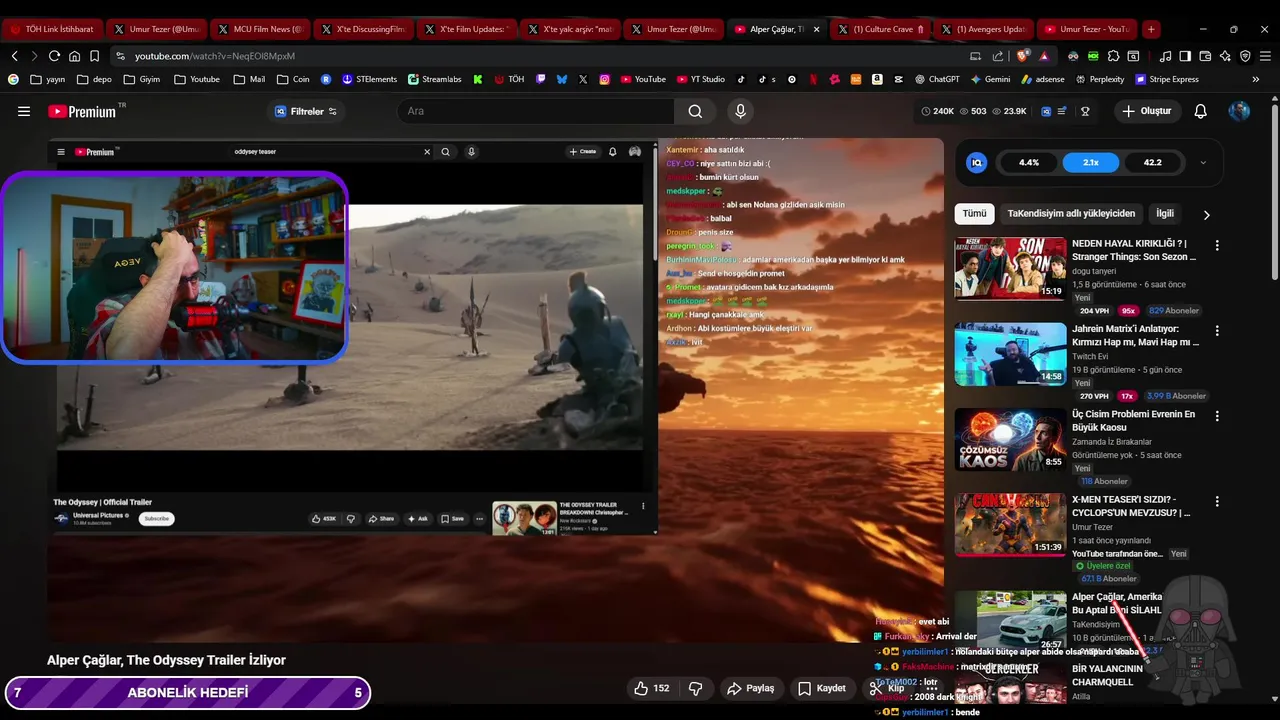The image size is (1280, 720).
Task: Show hidden bookmarks with double chevron
Action: [x=1256, y=79]
